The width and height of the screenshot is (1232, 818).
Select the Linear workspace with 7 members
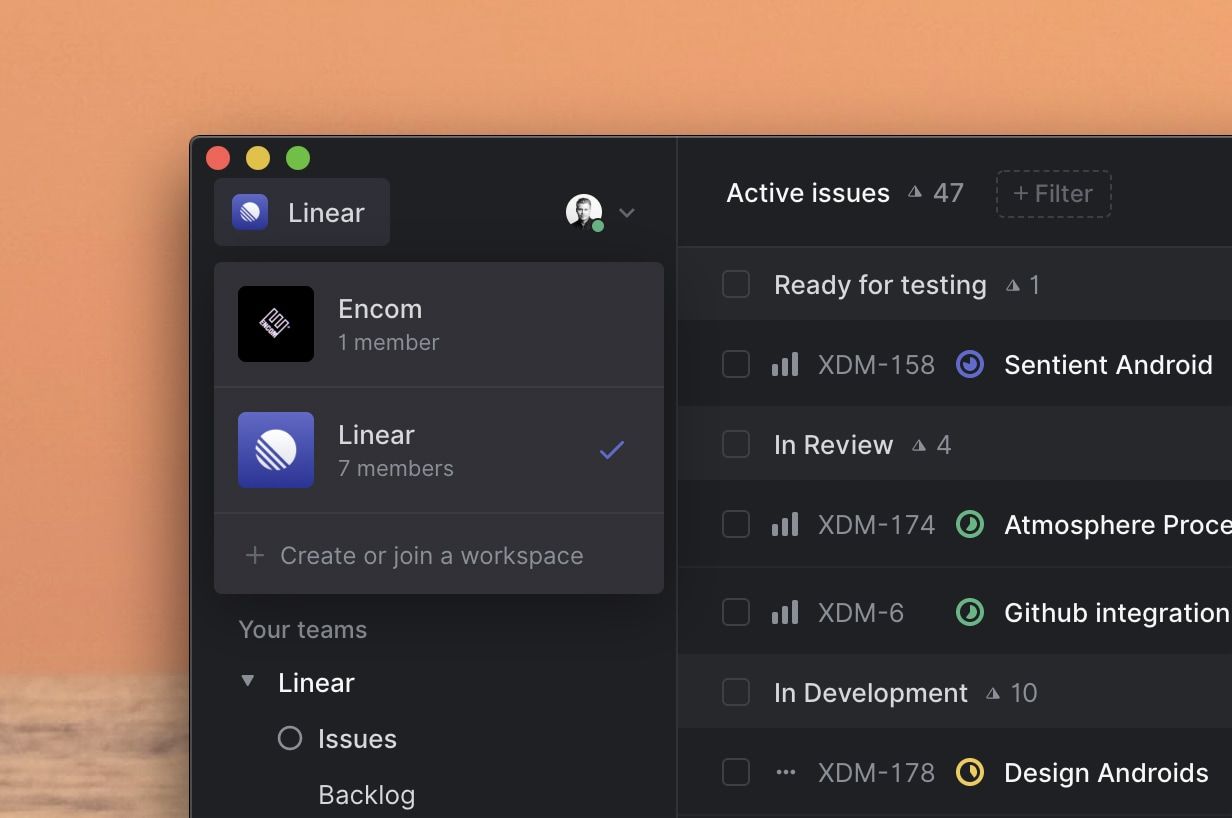439,450
